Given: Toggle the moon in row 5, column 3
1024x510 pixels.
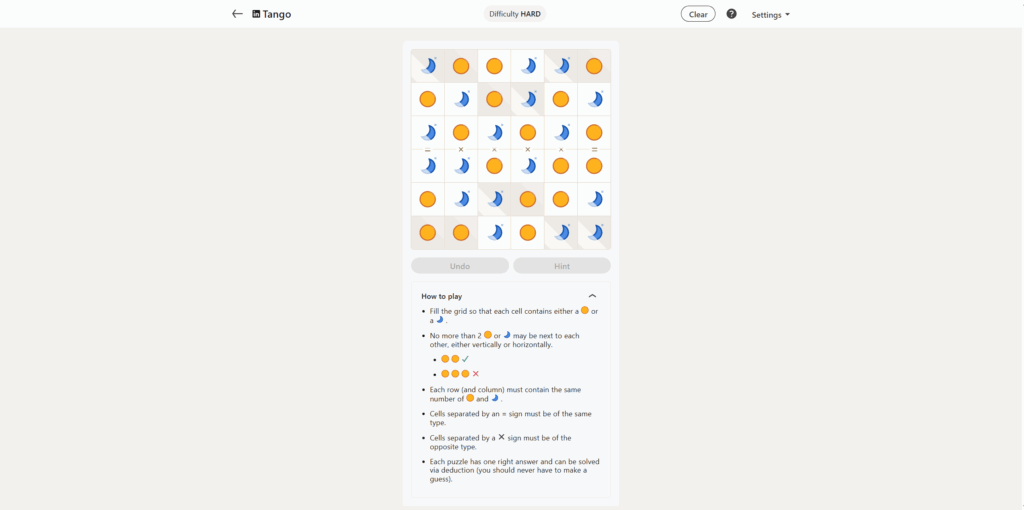Looking at the screenshot, I should (x=494, y=199).
